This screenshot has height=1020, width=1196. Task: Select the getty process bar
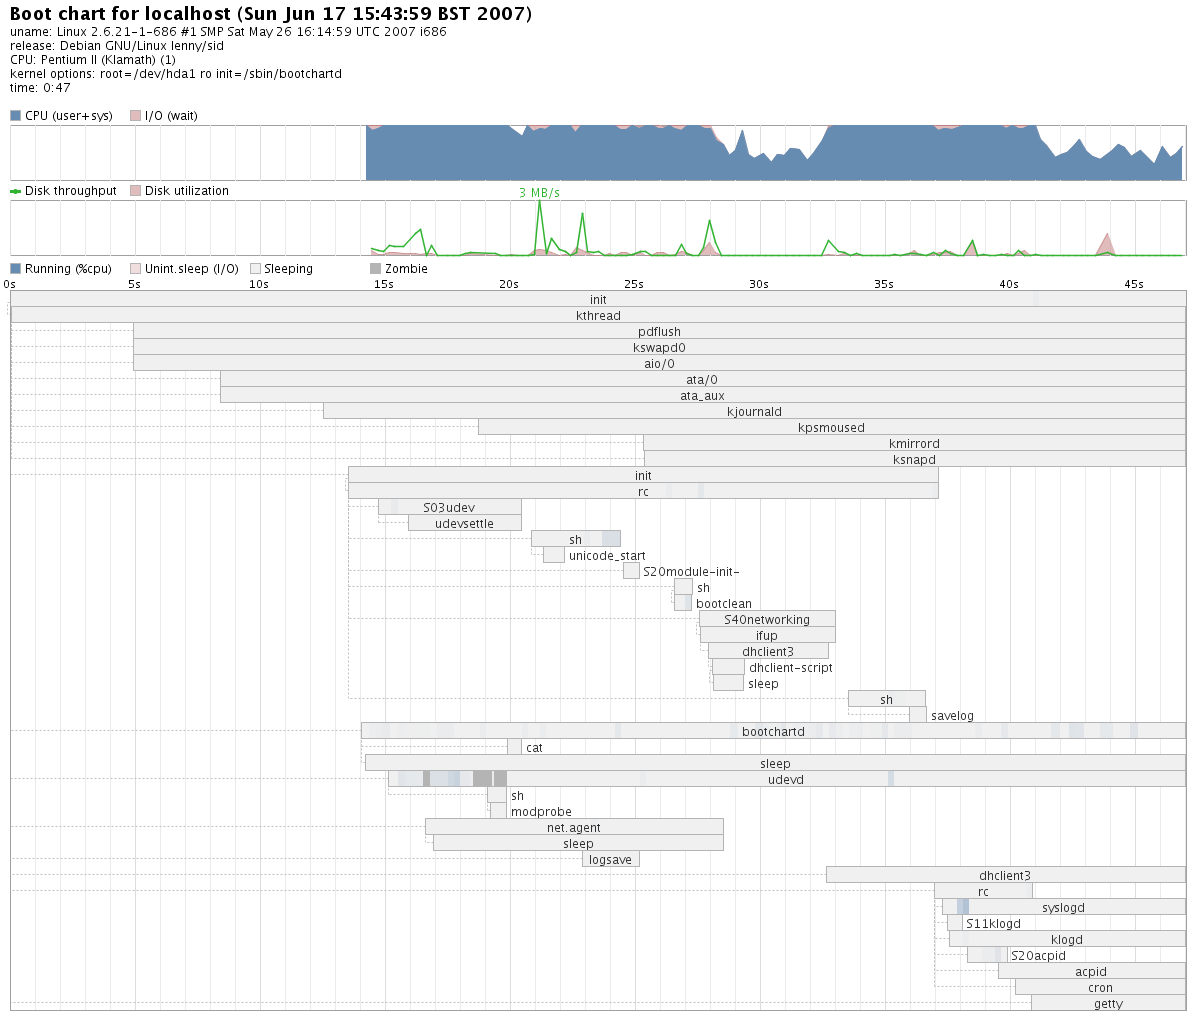tap(1108, 1004)
